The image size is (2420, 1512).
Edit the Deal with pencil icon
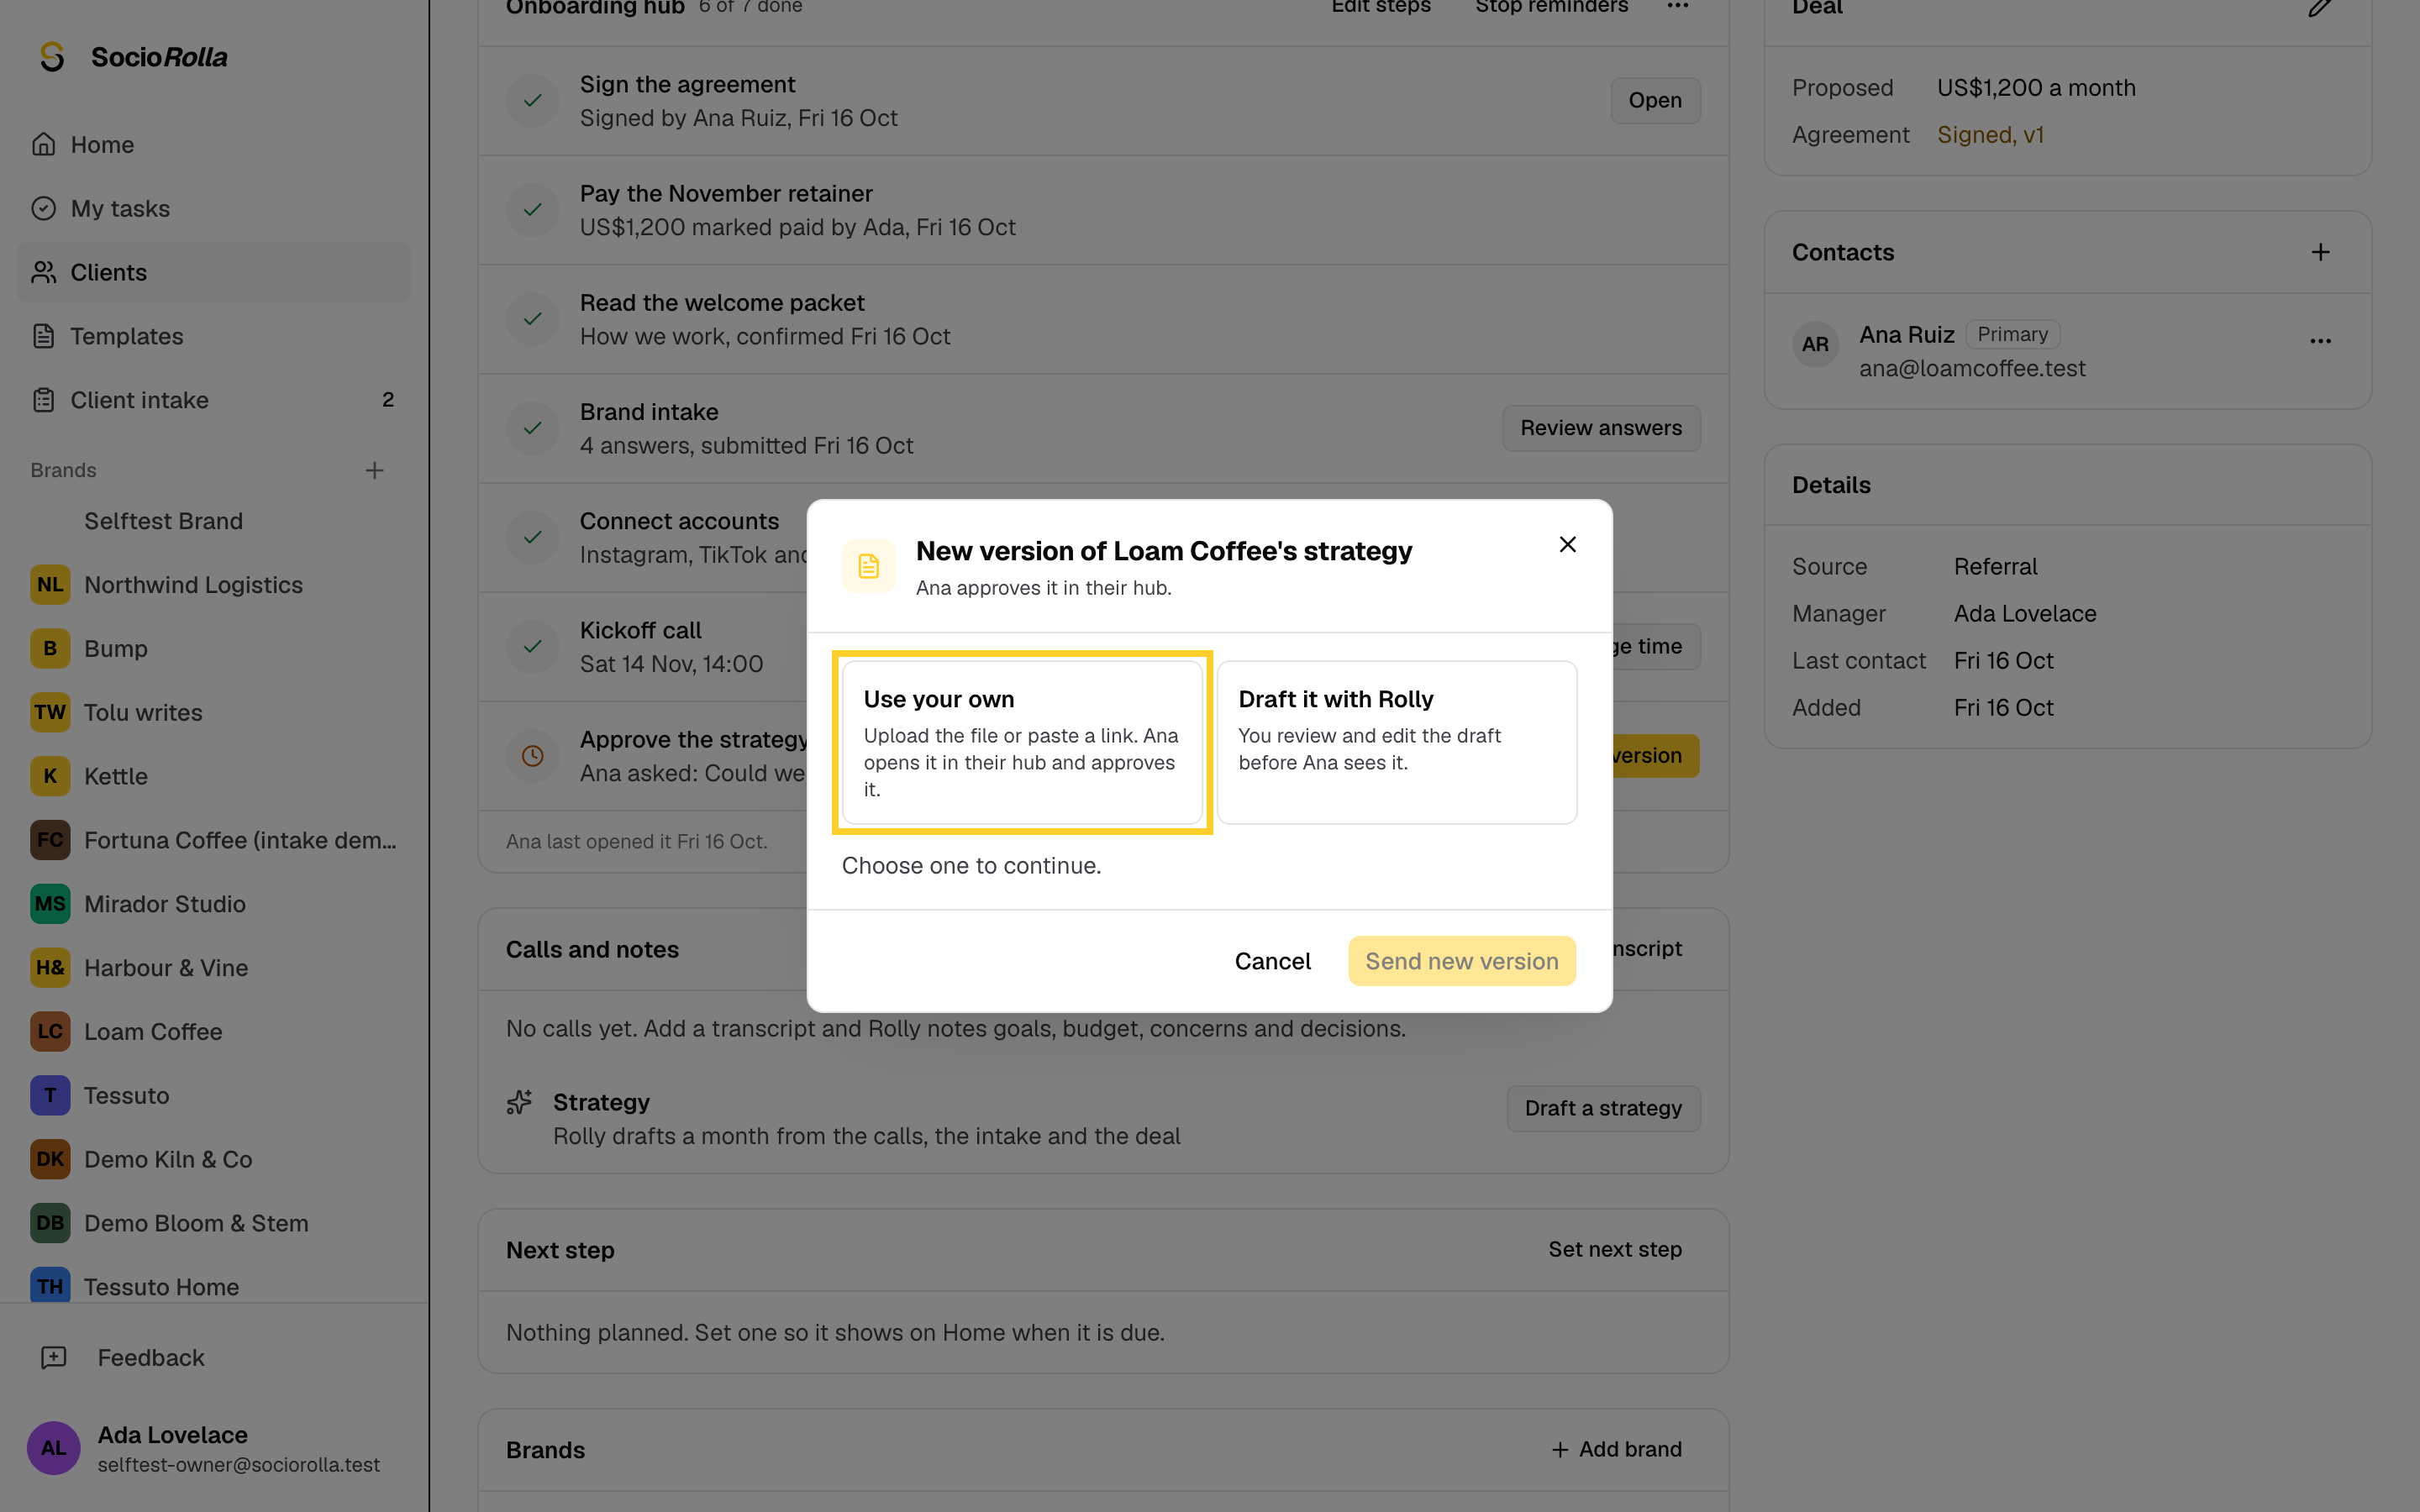tap(2320, 8)
